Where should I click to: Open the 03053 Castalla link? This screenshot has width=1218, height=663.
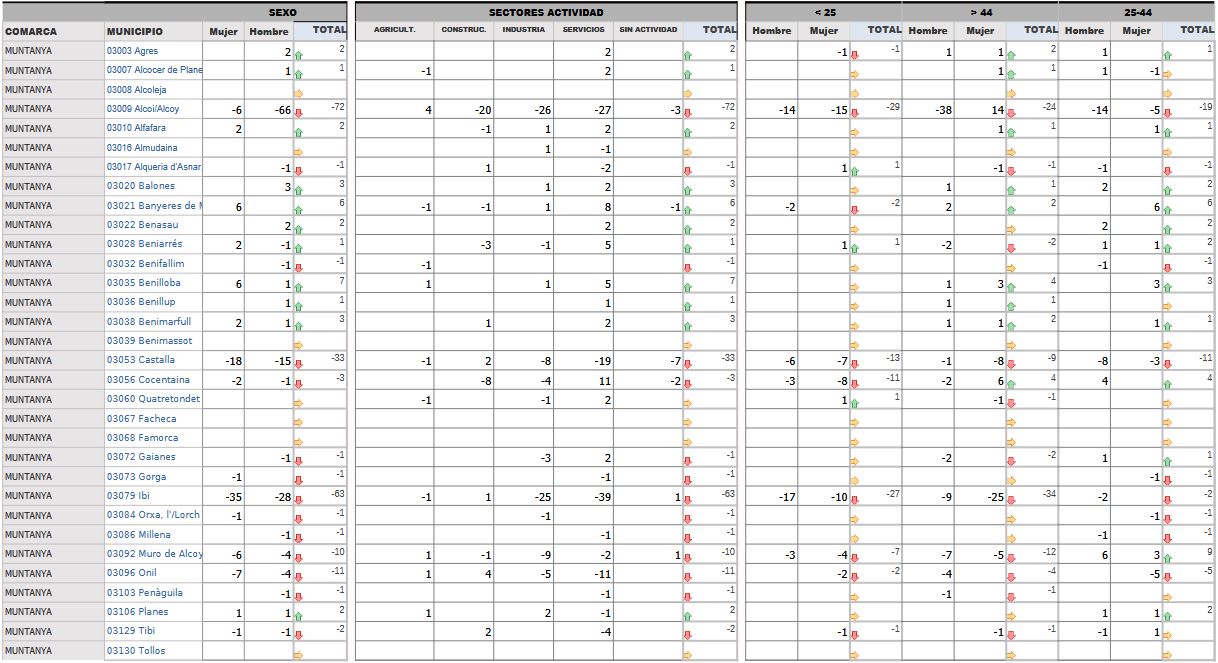click(141, 361)
